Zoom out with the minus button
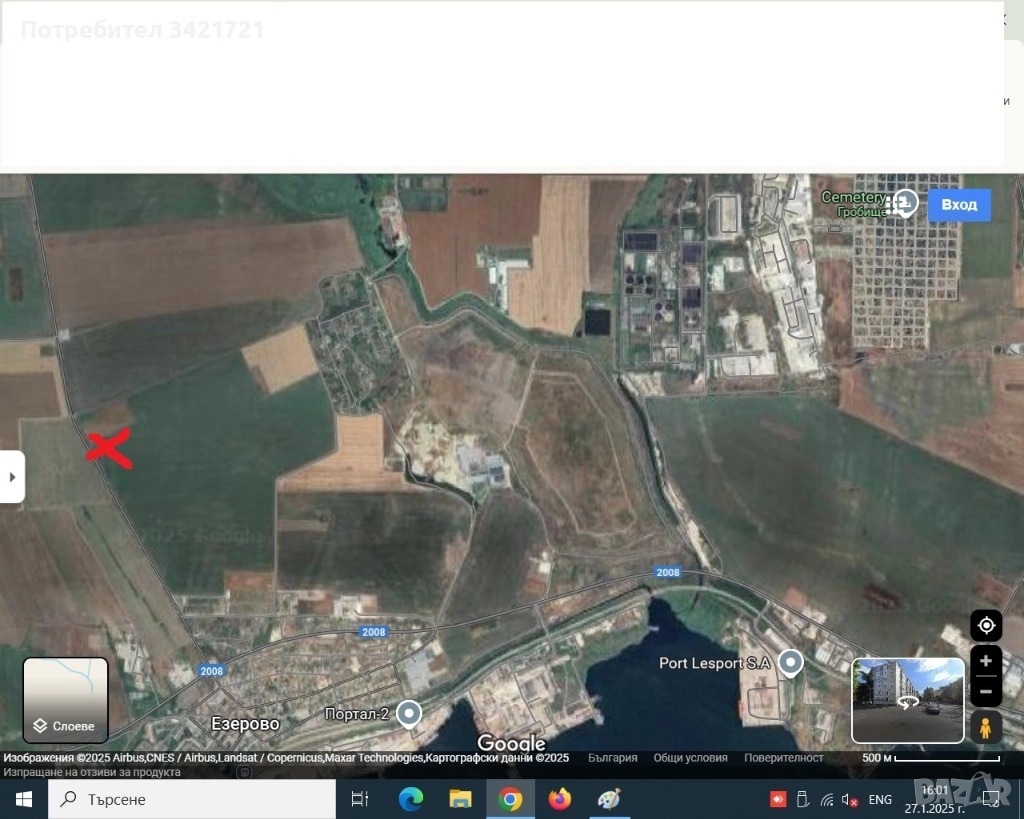The height and width of the screenshot is (819, 1024). click(986, 691)
